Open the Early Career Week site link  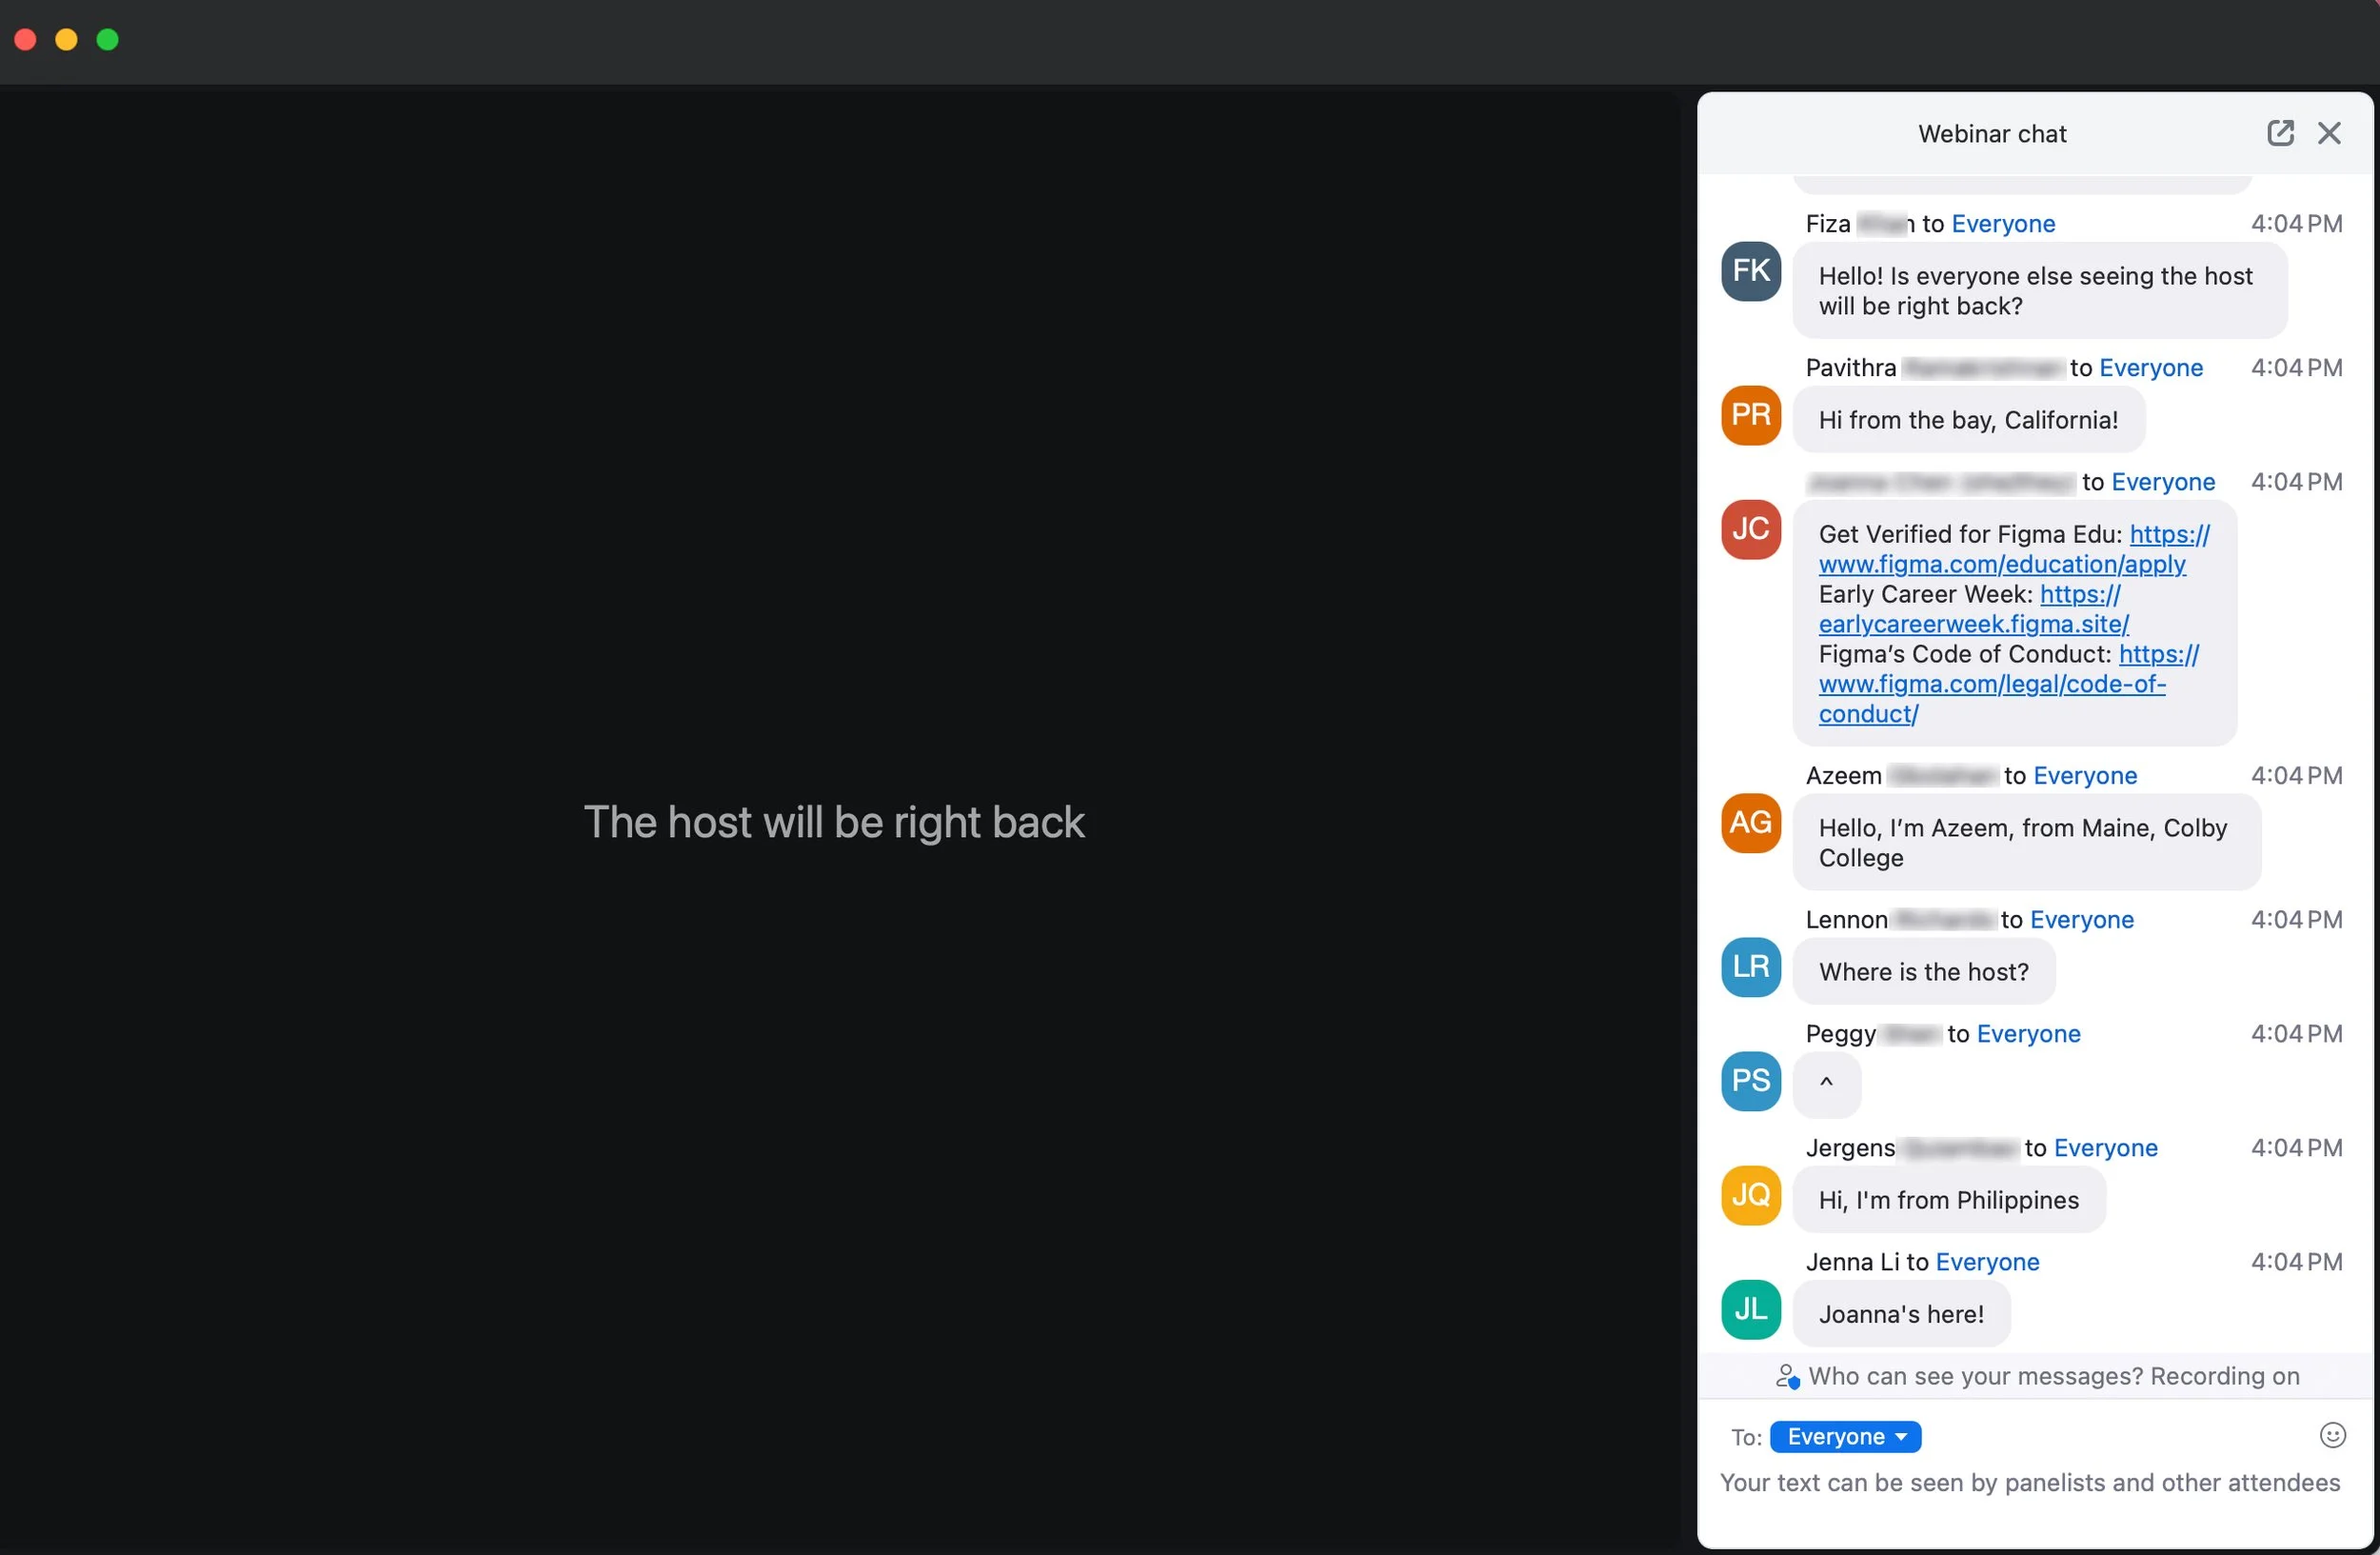coord(1973,623)
